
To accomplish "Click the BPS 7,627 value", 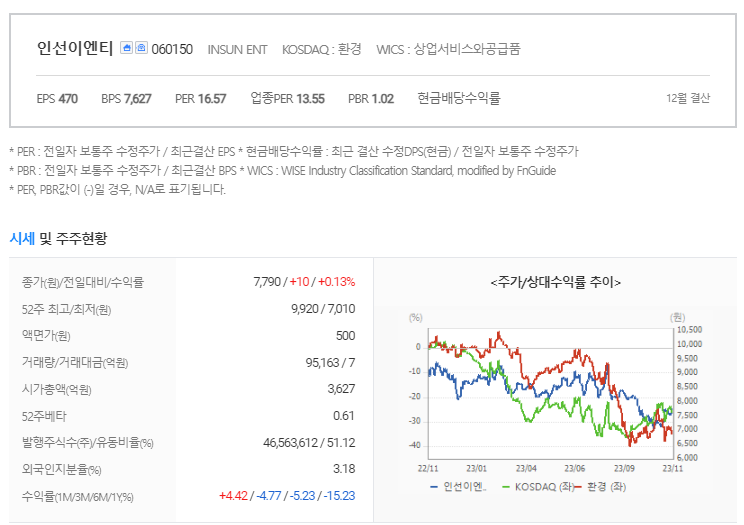I will point(126,99).
